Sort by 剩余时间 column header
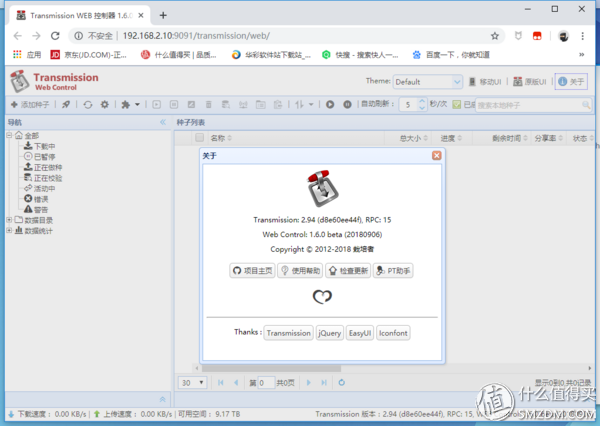Viewport: 600px width, 426px height. coord(510,138)
